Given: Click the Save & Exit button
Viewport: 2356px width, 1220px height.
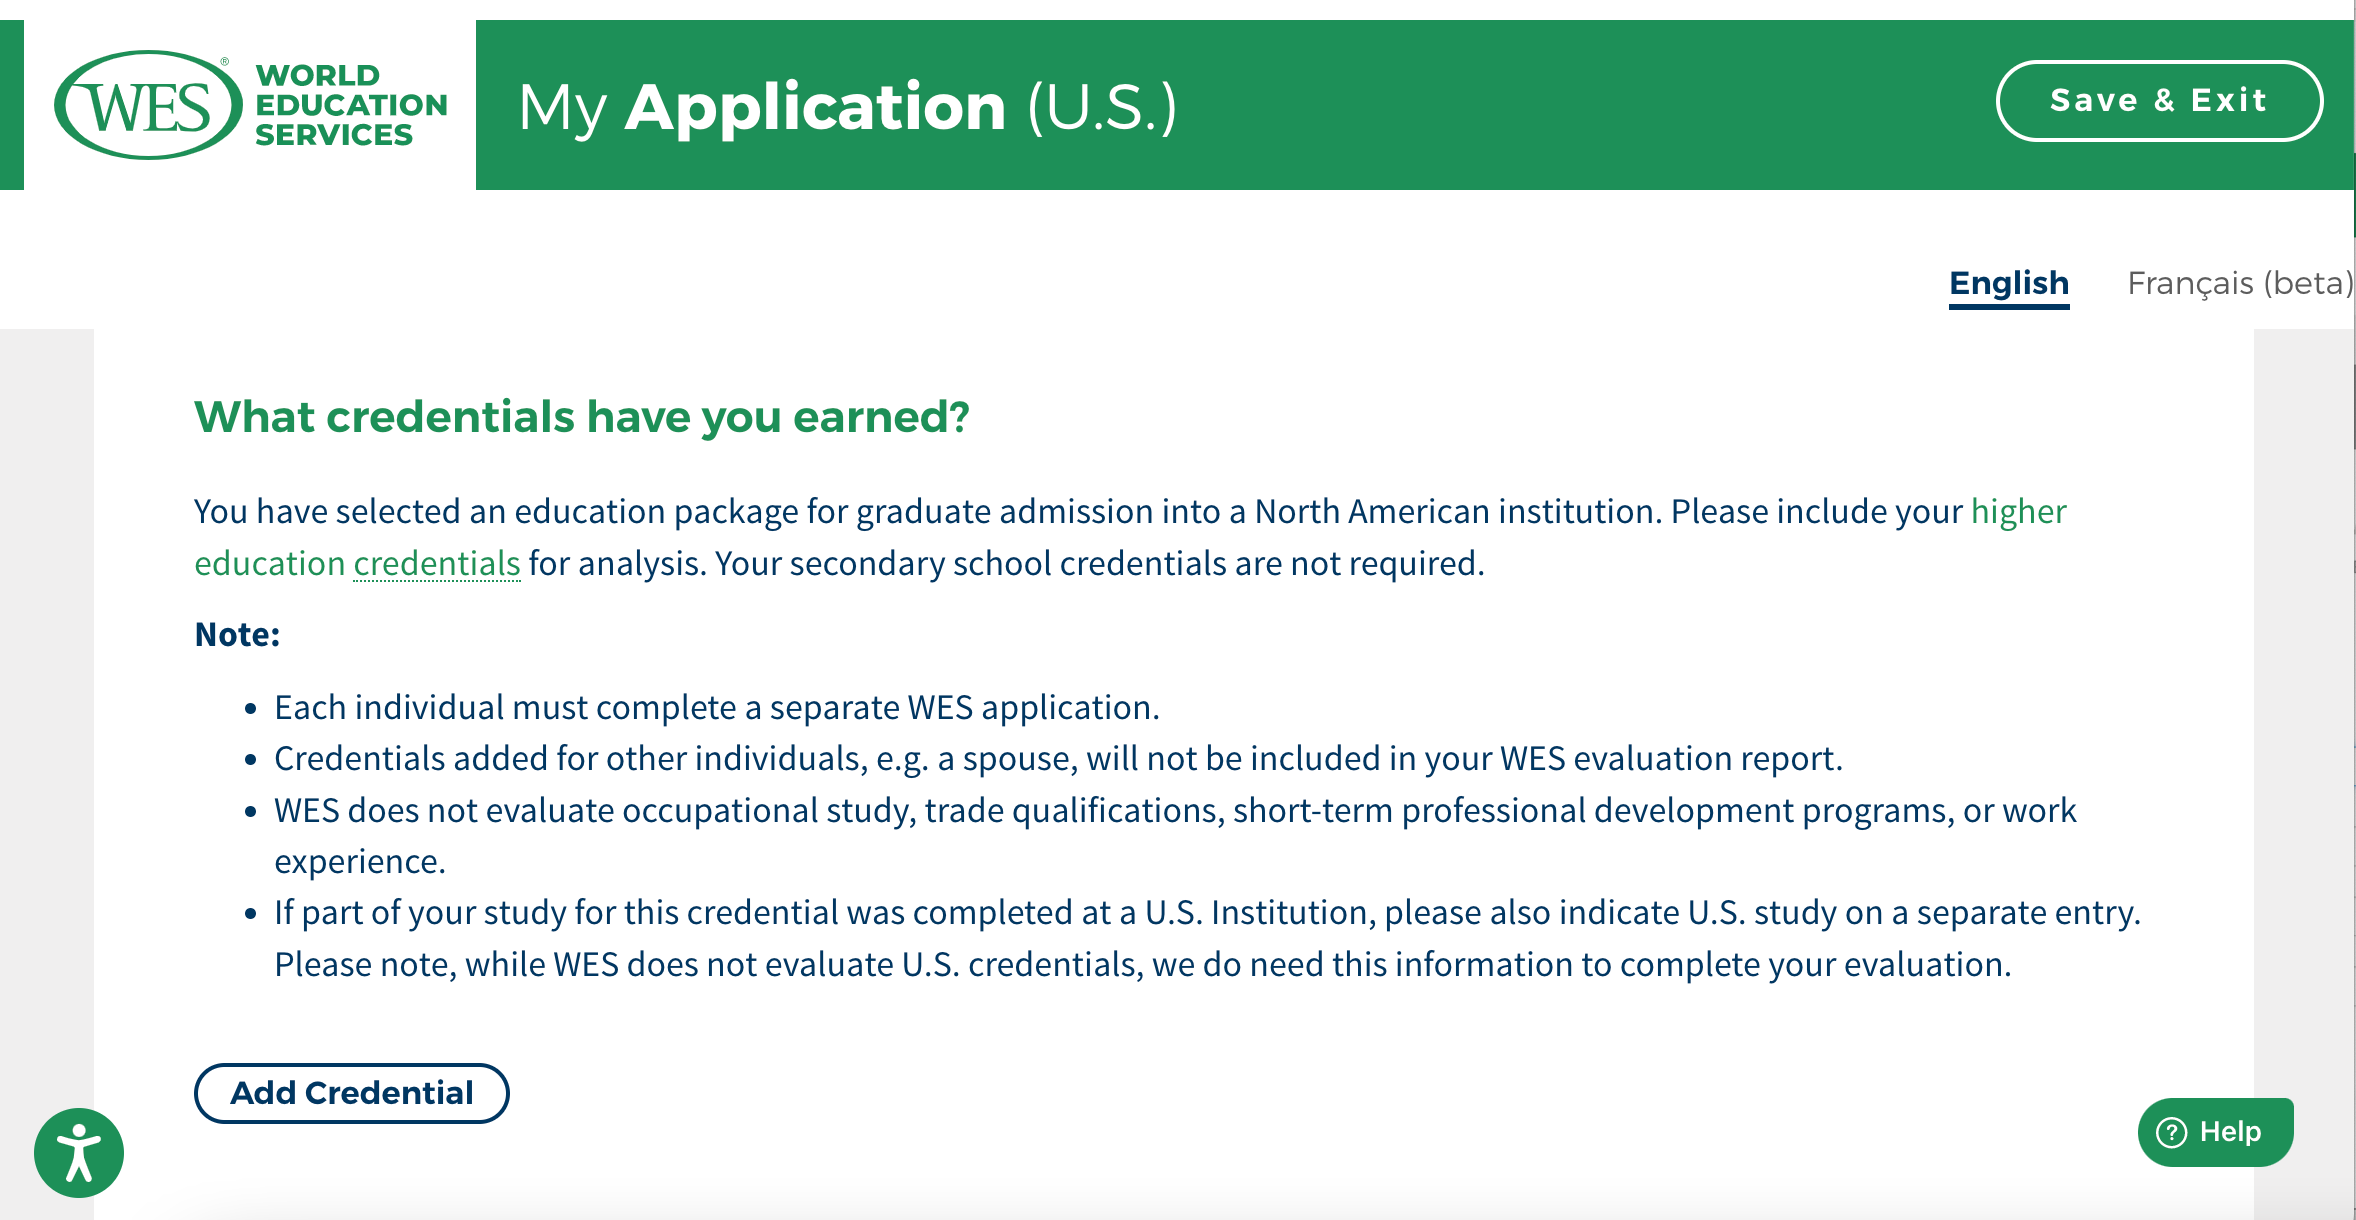Looking at the screenshot, I should (x=2159, y=101).
